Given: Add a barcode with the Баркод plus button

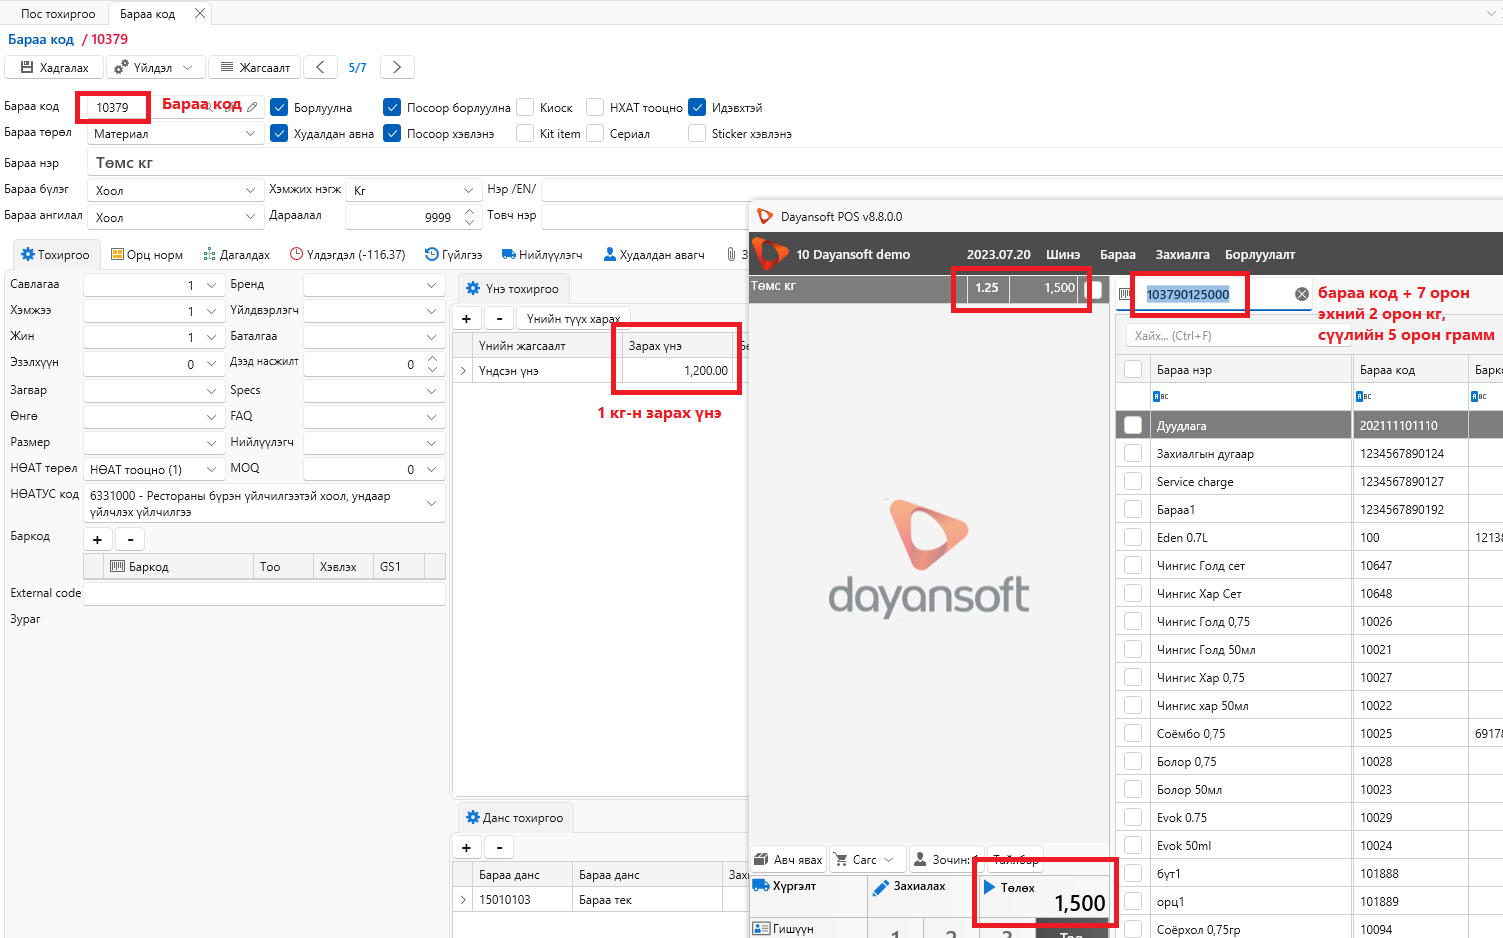Looking at the screenshot, I should tap(98, 540).
